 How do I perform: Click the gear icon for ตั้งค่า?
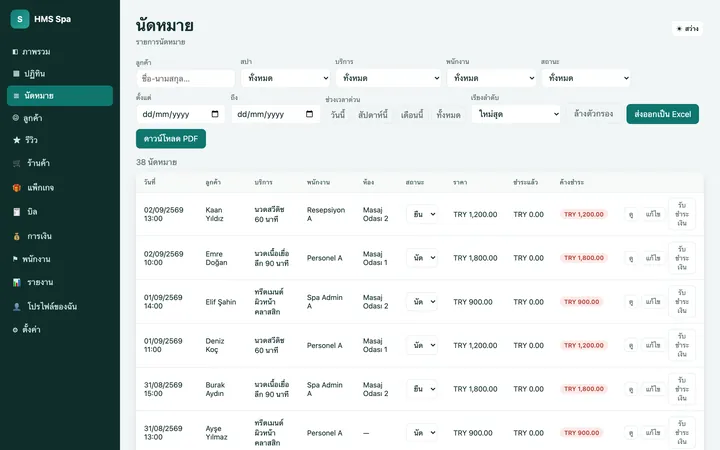pyautogui.click(x=15, y=330)
